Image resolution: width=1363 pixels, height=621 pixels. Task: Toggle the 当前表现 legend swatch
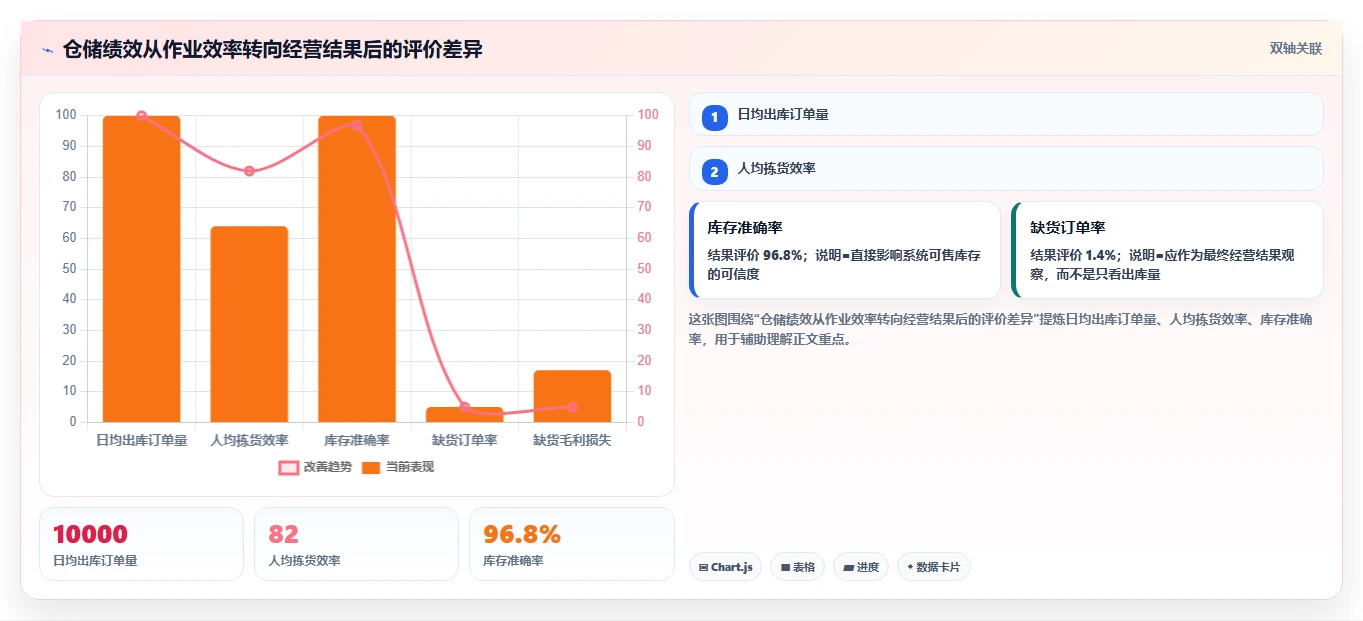(x=371, y=467)
